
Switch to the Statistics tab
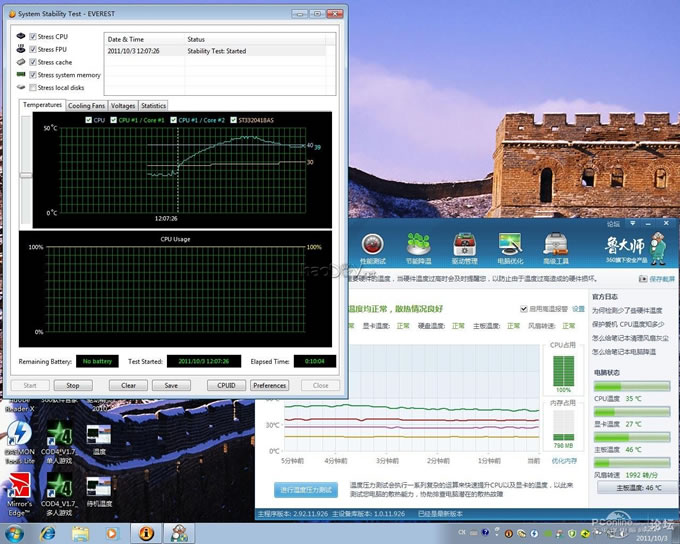(153, 105)
